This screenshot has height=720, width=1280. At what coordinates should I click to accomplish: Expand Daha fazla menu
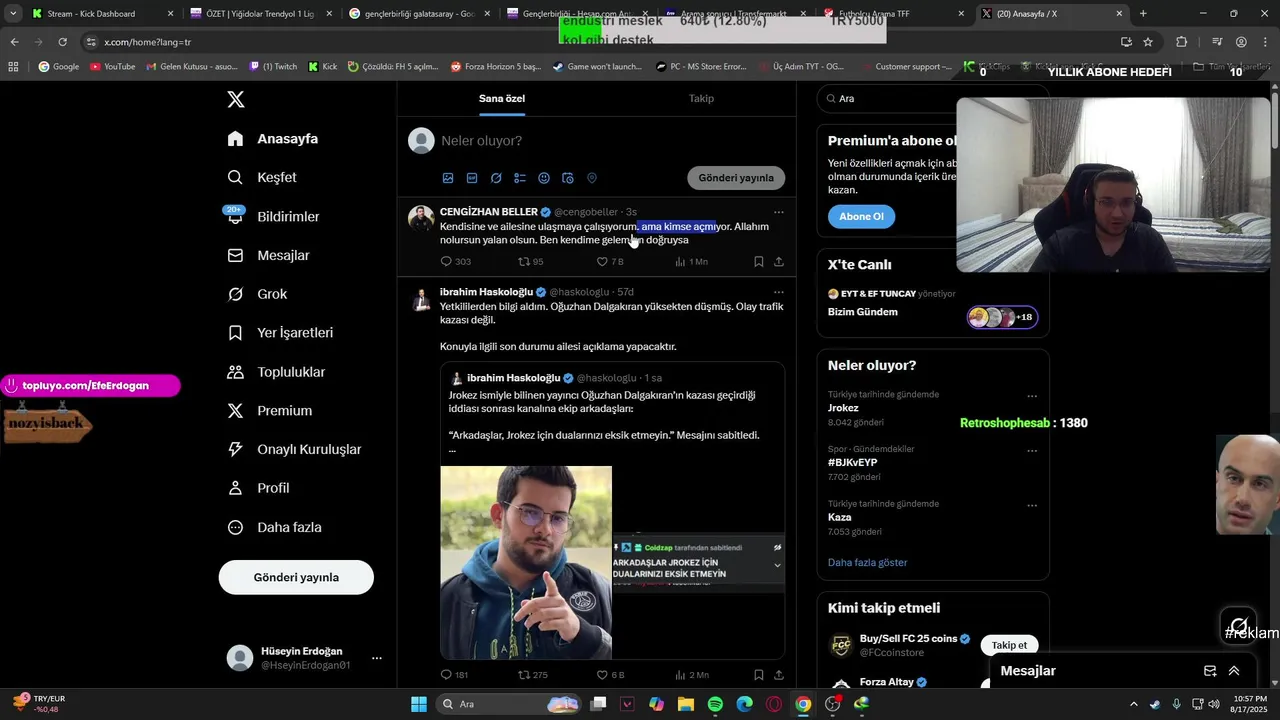(274, 527)
